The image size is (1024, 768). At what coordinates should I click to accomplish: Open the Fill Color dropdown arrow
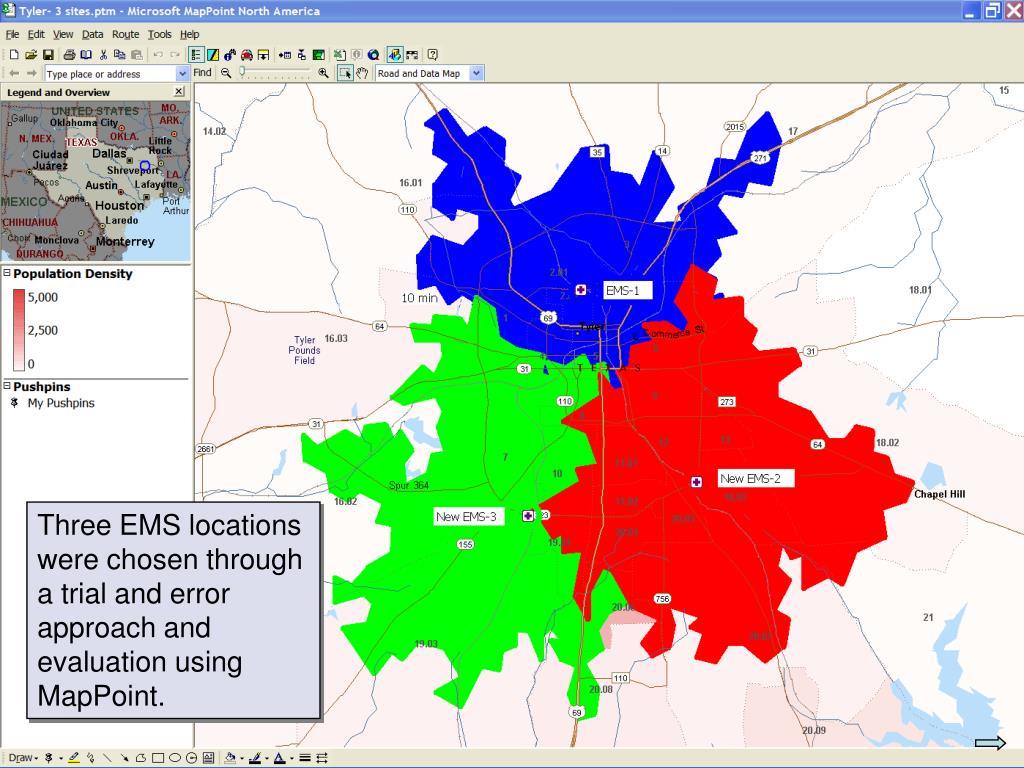(242, 758)
